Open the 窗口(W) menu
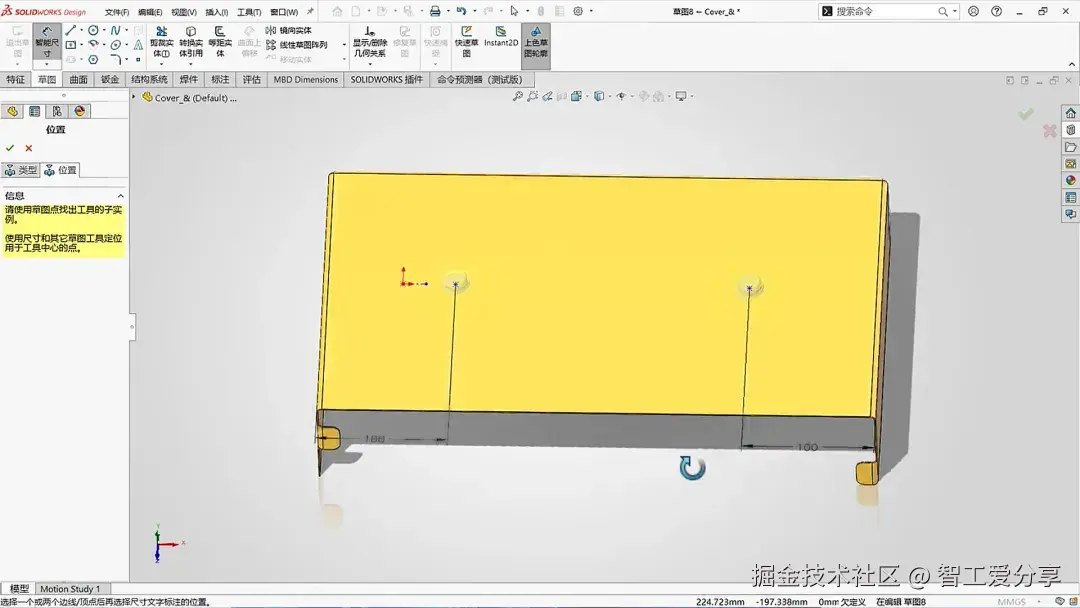The height and width of the screenshot is (608, 1080). pos(284,12)
